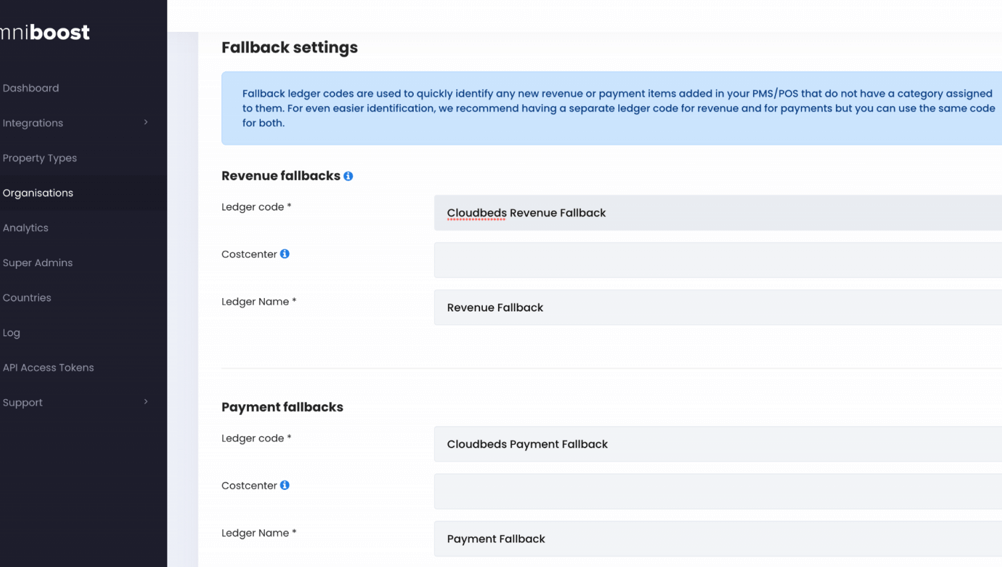This screenshot has width=1002, height=567.
Task: Focus the Revenue fallback Ledger code field
Action: (x=717, y=213)
